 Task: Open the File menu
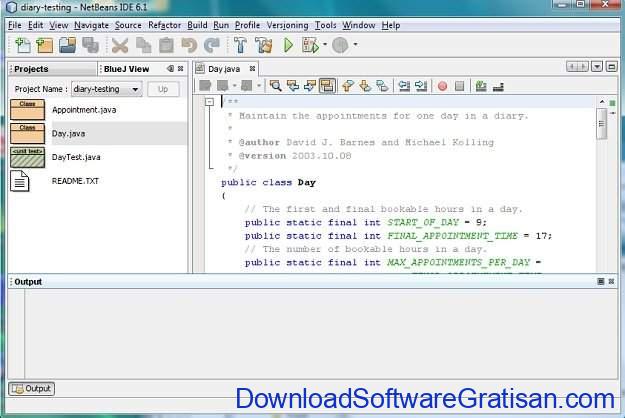(15, 25)
